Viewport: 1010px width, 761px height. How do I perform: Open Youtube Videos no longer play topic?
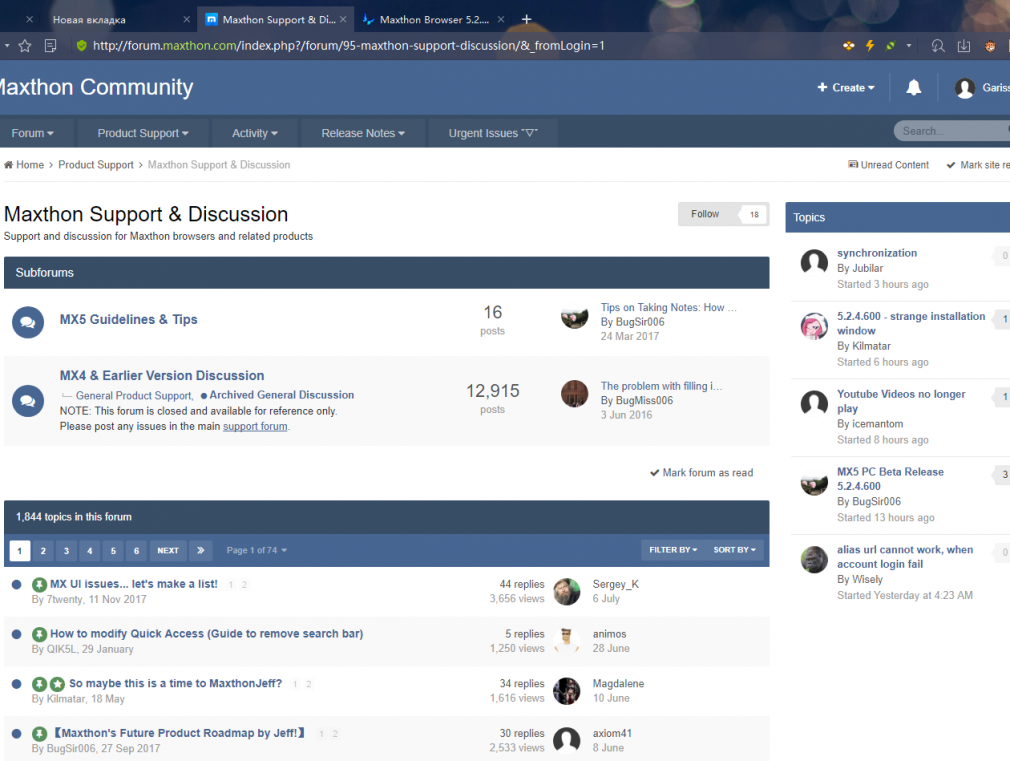(x=901, y=401)
